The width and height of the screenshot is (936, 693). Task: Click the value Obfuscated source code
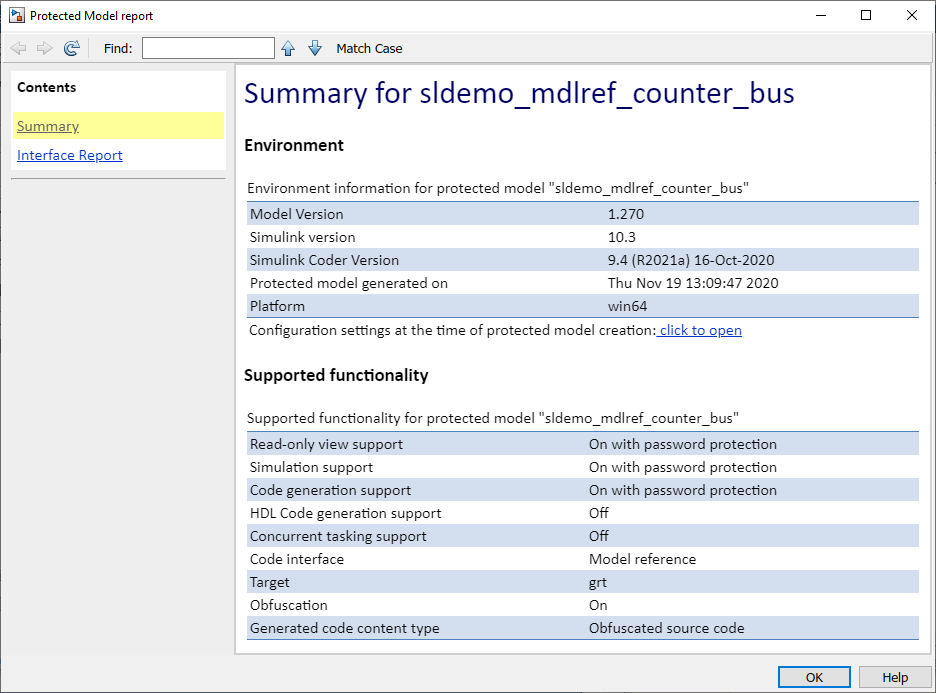[667, 628]
